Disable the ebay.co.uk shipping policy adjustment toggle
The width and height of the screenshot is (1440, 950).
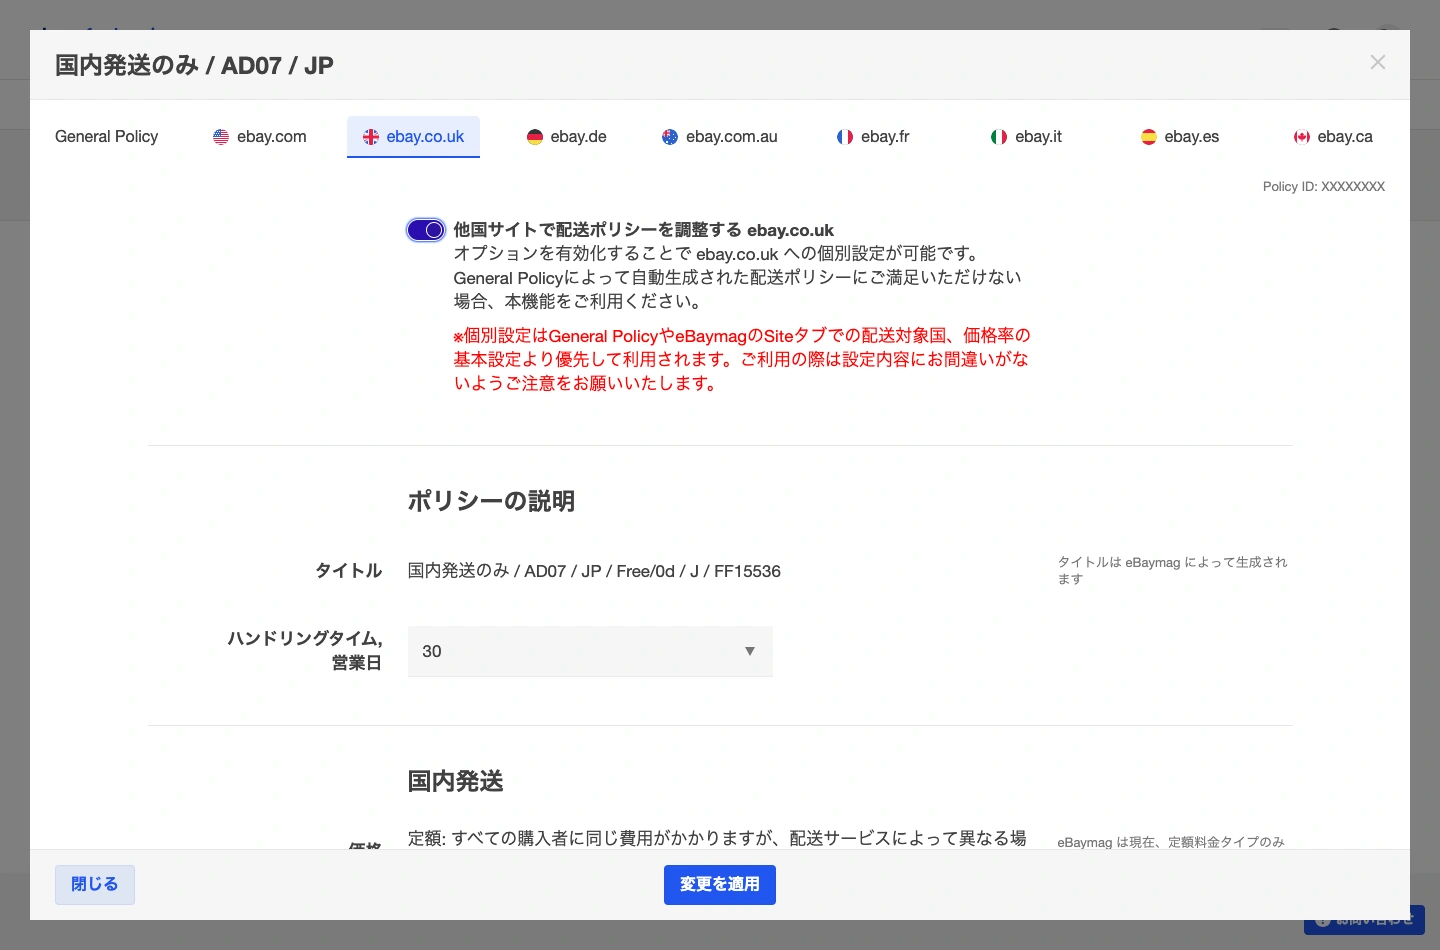point(426,230)
